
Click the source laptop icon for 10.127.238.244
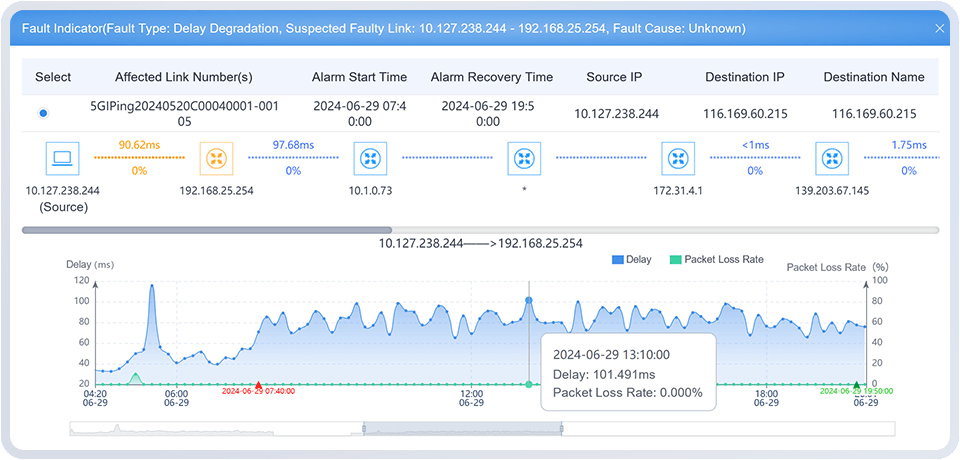point(62,158)
